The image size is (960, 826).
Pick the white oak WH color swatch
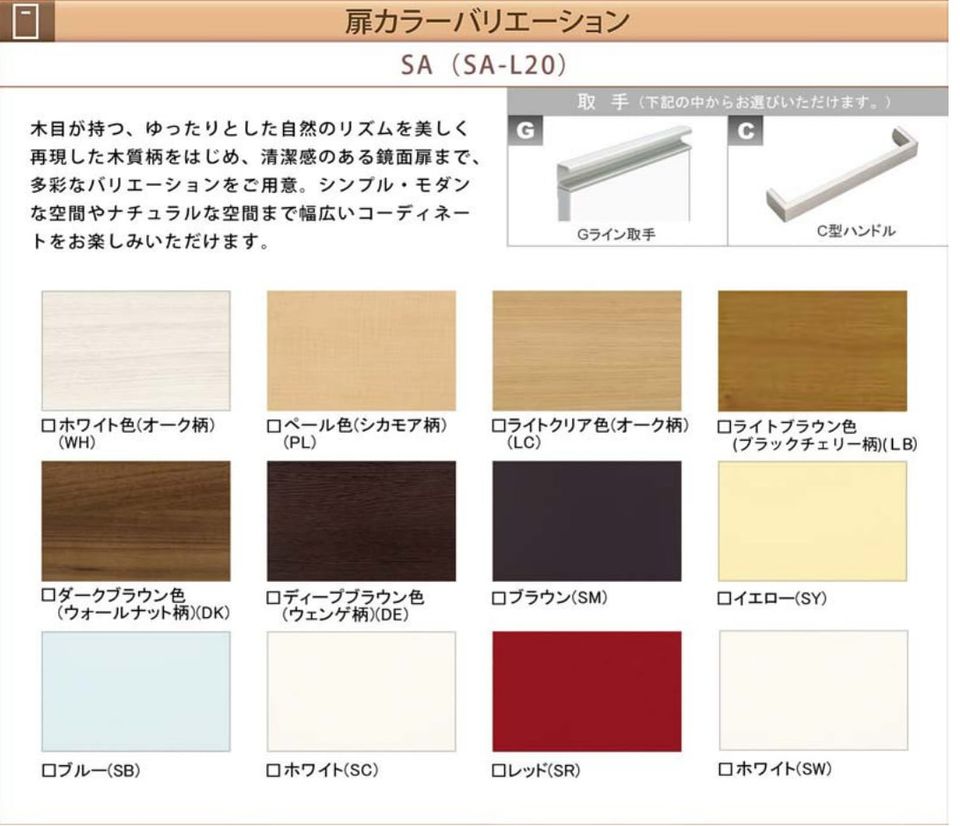point(136,351)
